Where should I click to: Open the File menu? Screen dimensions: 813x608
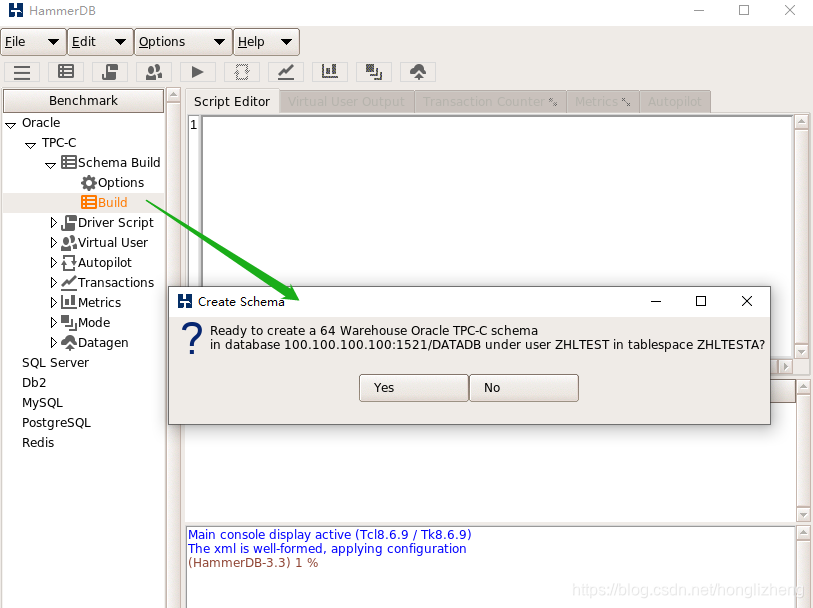(x=34, y=42)
